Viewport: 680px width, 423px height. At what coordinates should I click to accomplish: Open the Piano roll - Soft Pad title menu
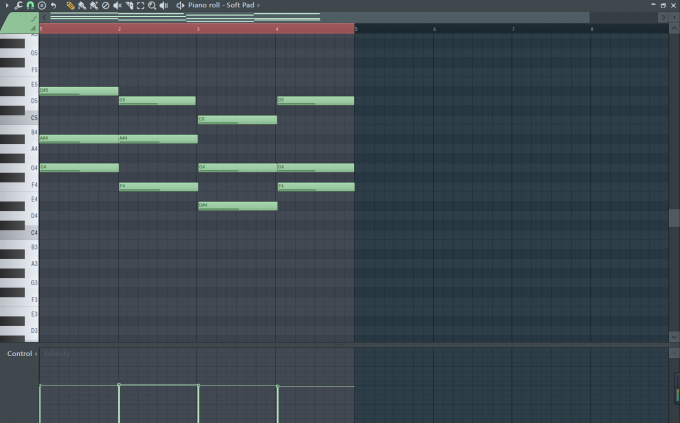[x=221, y=5]
